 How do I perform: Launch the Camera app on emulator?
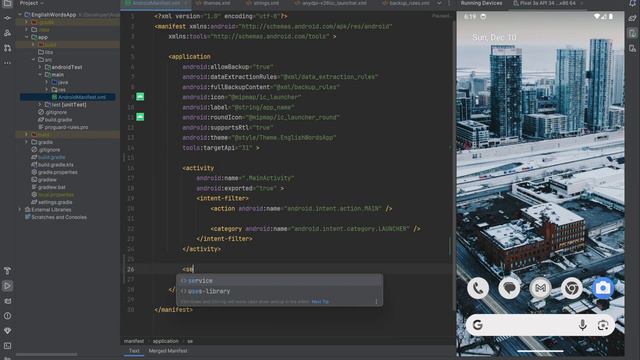click(602, 288)
